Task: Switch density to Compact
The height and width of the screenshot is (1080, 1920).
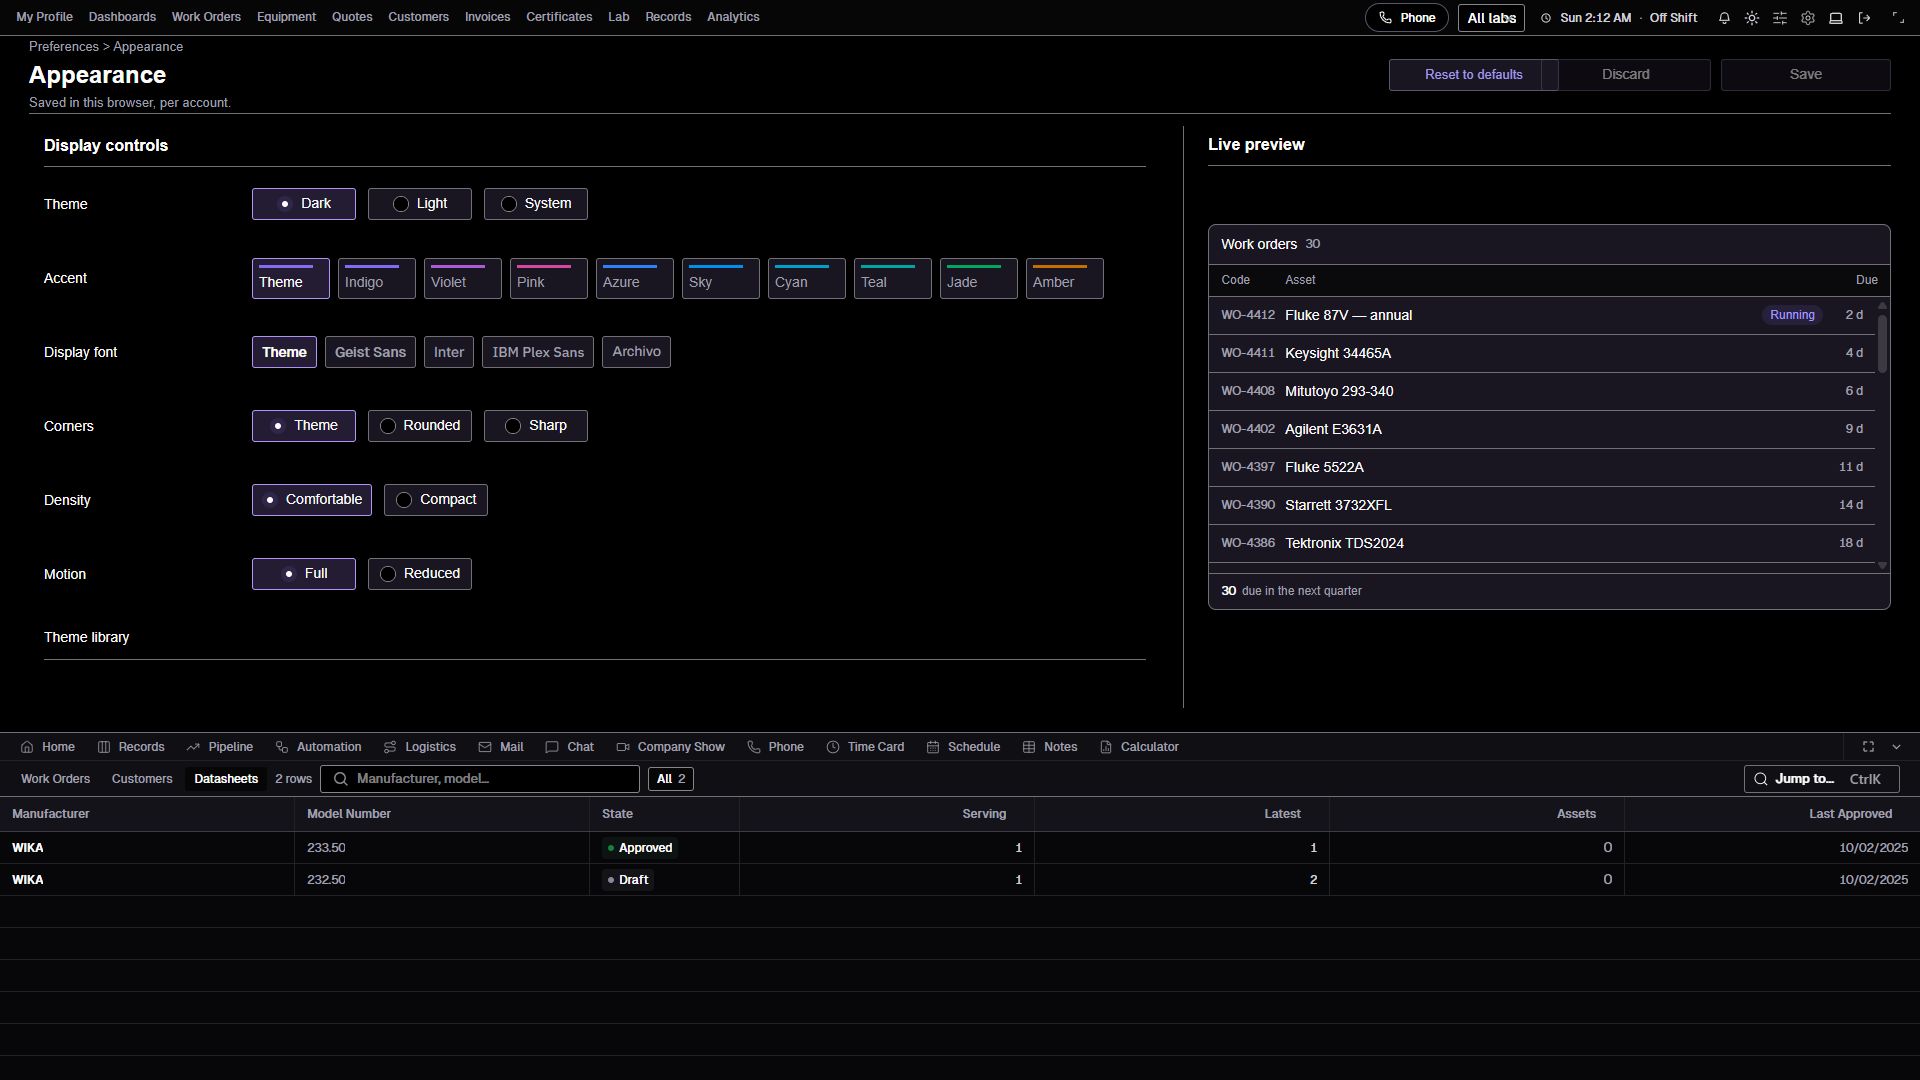Action: 436,500
